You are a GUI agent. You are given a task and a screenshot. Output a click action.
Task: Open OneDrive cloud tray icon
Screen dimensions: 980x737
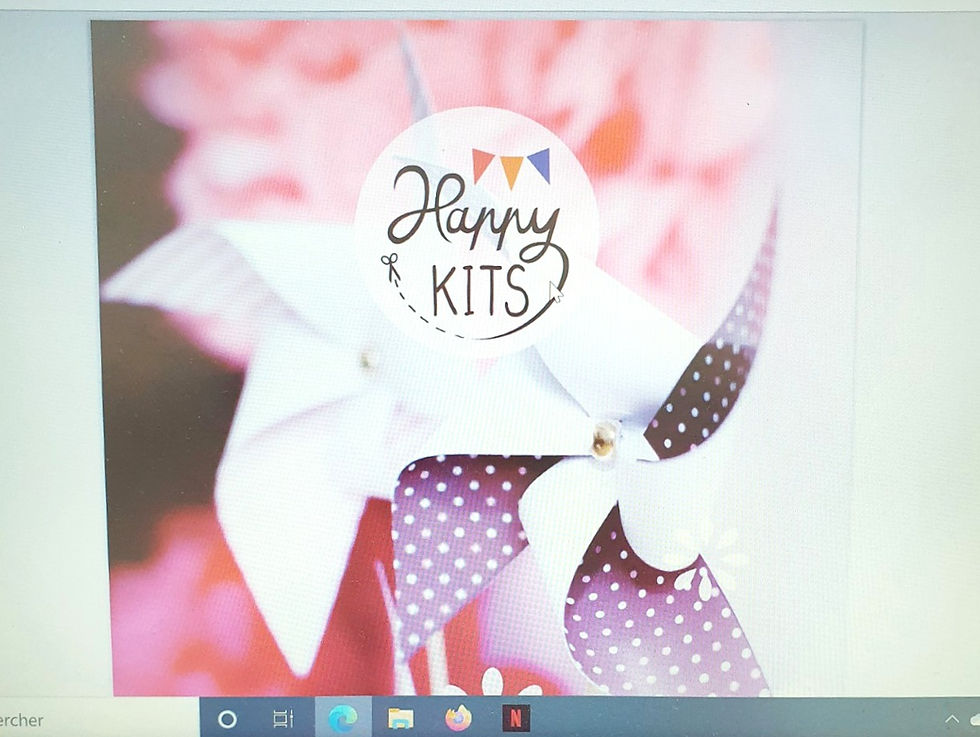click(x=975, y=719)
